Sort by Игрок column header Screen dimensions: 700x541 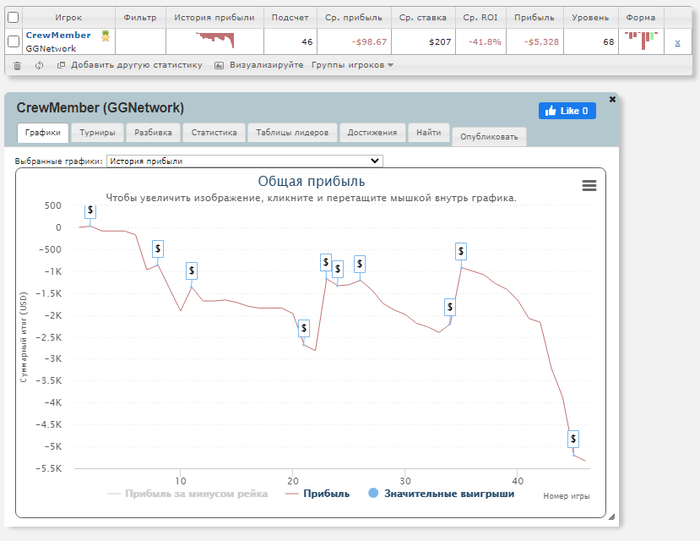[x=69, y=17]
